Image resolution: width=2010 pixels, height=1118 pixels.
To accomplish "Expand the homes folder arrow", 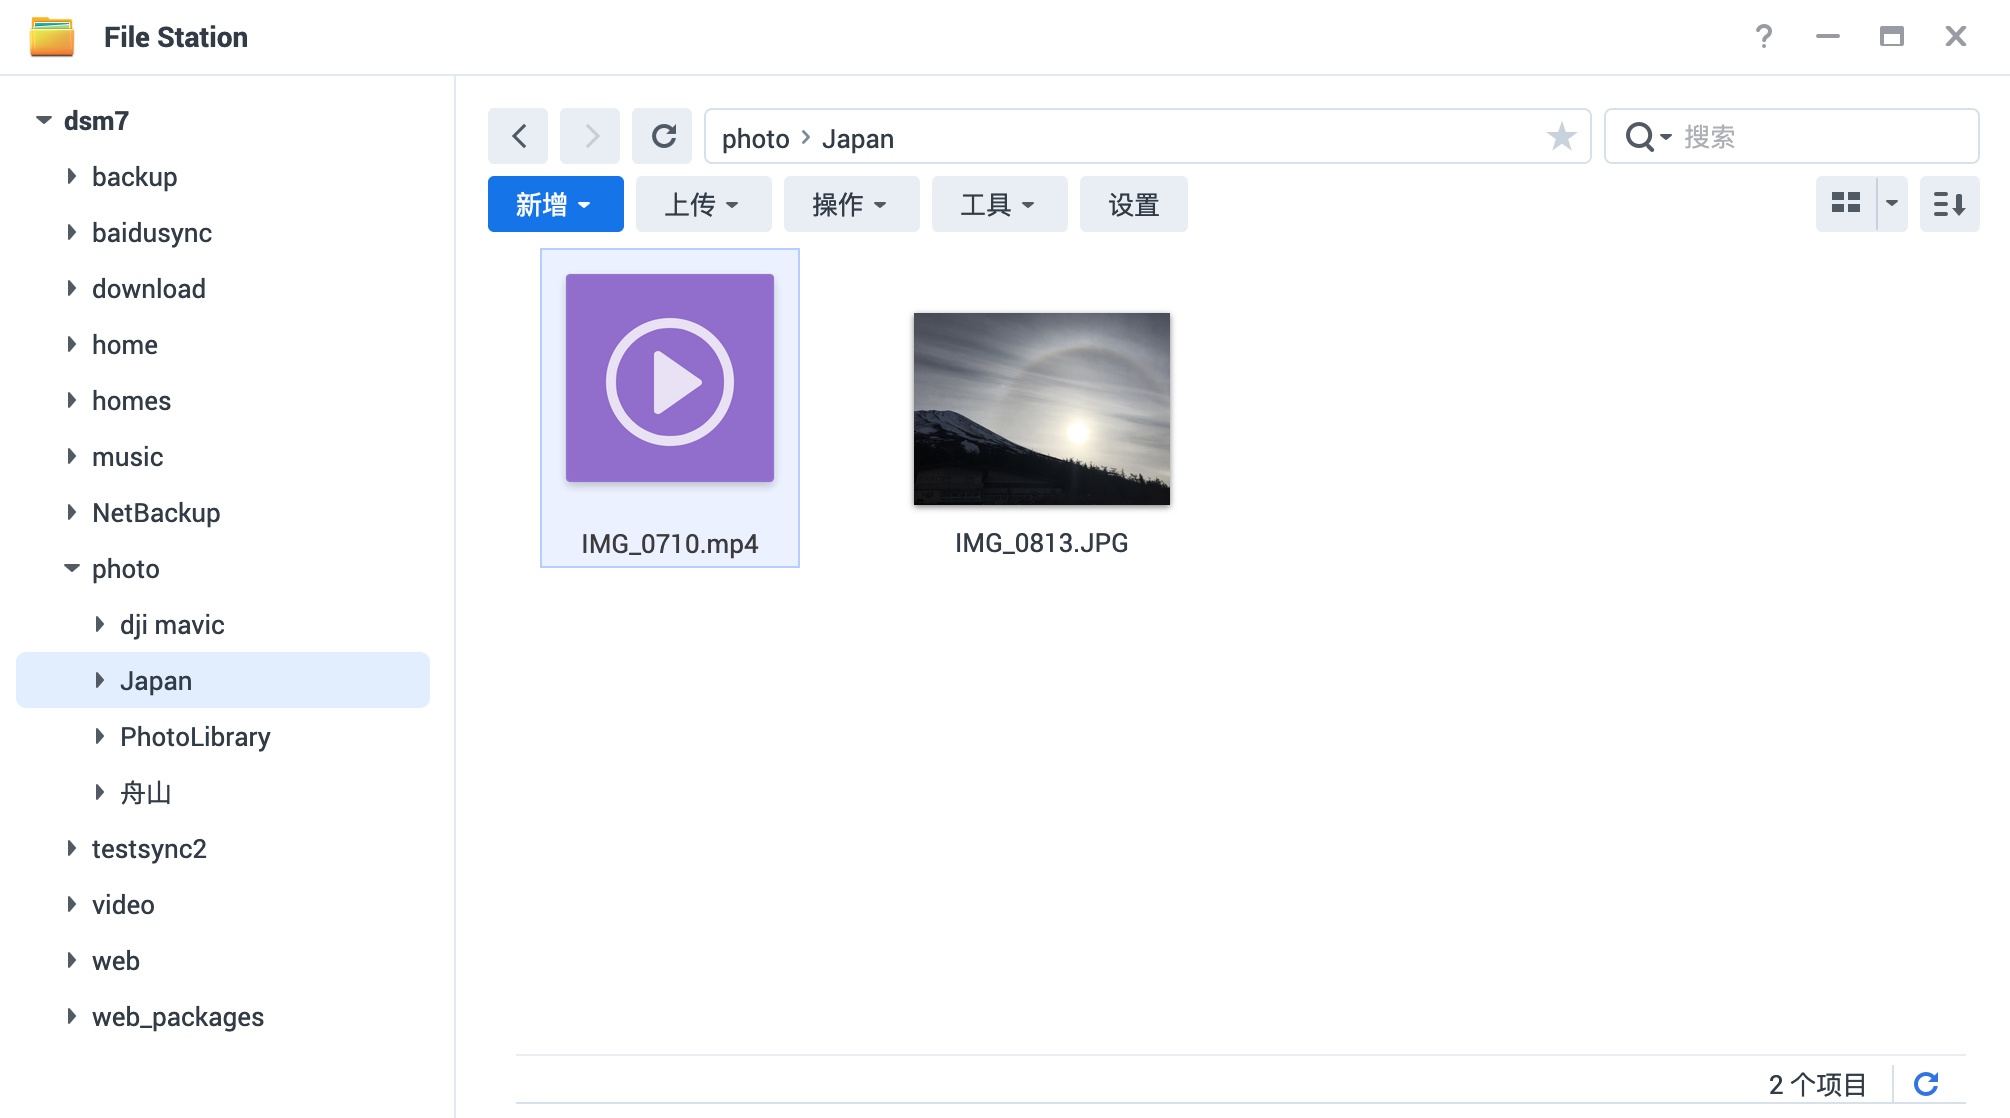I will pyautogui.click(x=72, y=400).
